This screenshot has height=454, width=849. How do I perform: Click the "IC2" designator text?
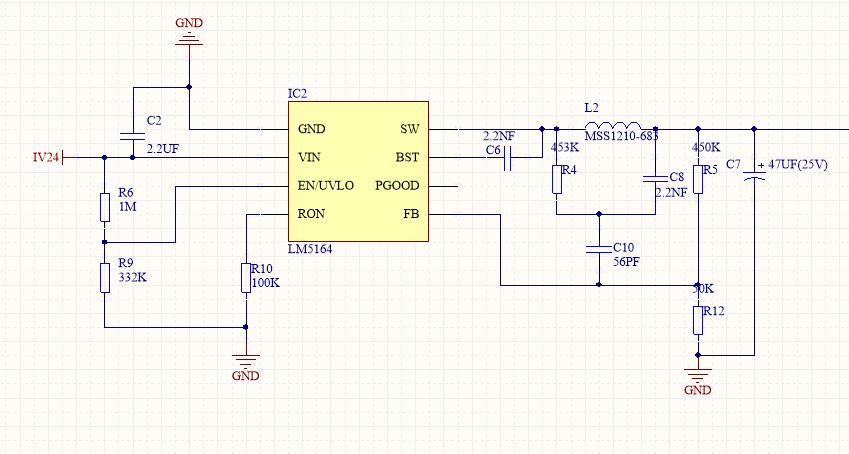point(297,94)
